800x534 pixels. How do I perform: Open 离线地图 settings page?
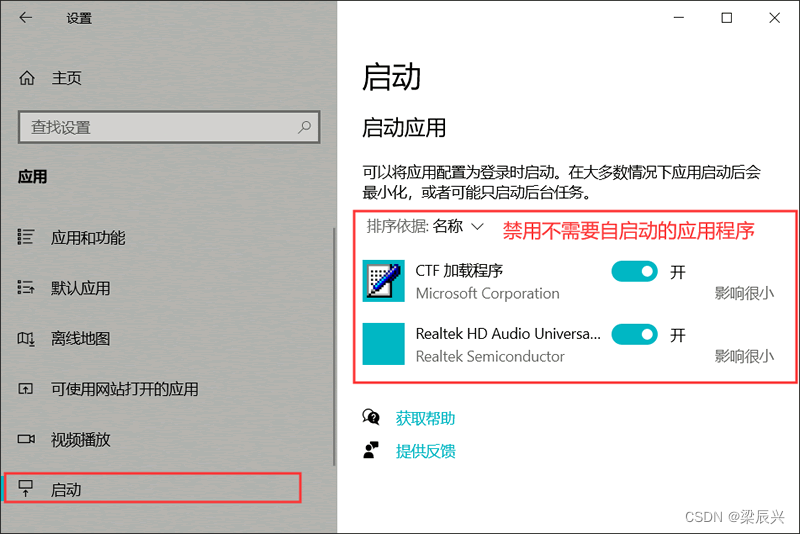80,339
